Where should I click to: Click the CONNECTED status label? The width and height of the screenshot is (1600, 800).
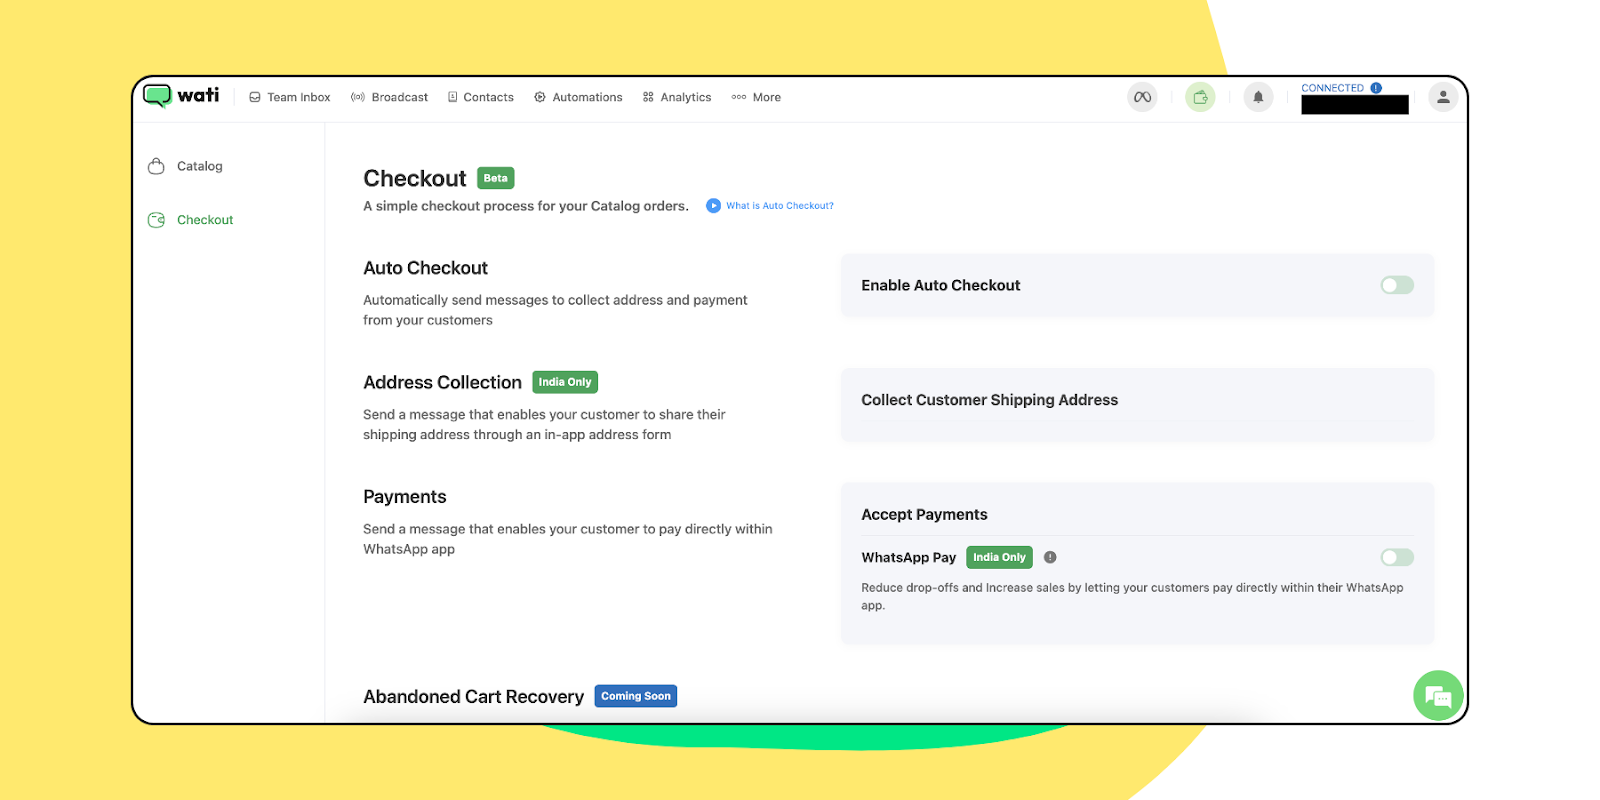pos(1332,88)
